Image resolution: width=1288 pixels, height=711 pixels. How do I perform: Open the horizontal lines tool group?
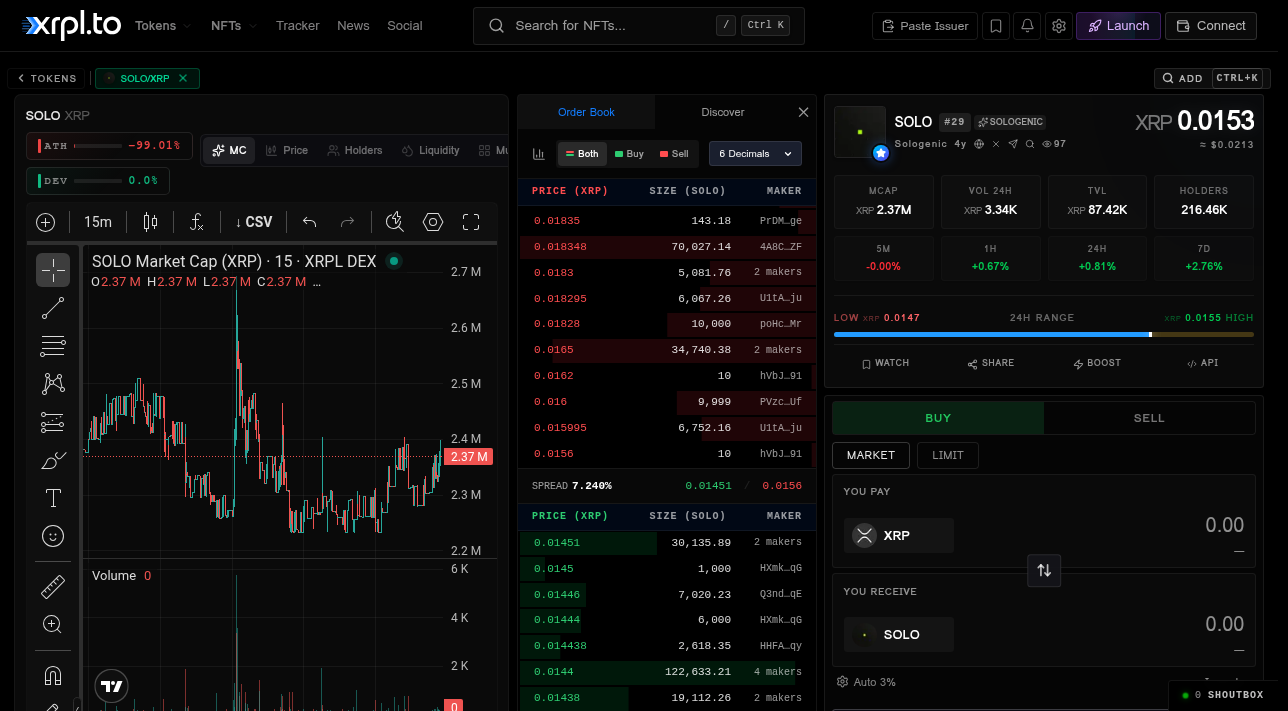coord(53,346)
